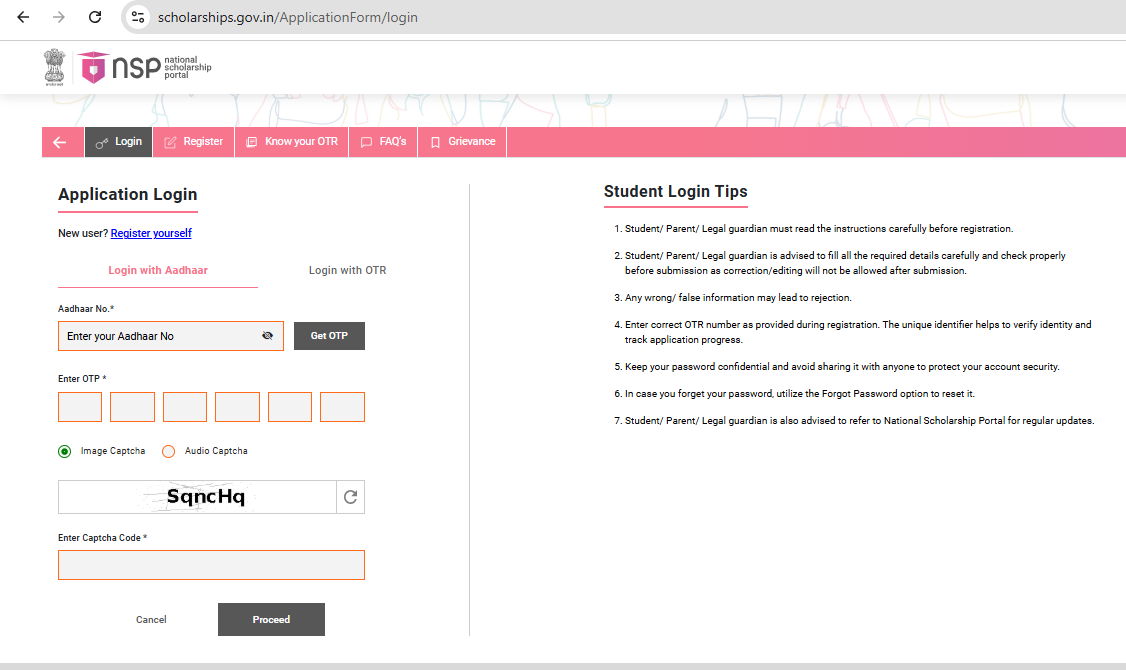The width and height of the screenshot is (1126, 670).
Task: Click the Student Login Tips heading
Action: [x=676, y=192]
